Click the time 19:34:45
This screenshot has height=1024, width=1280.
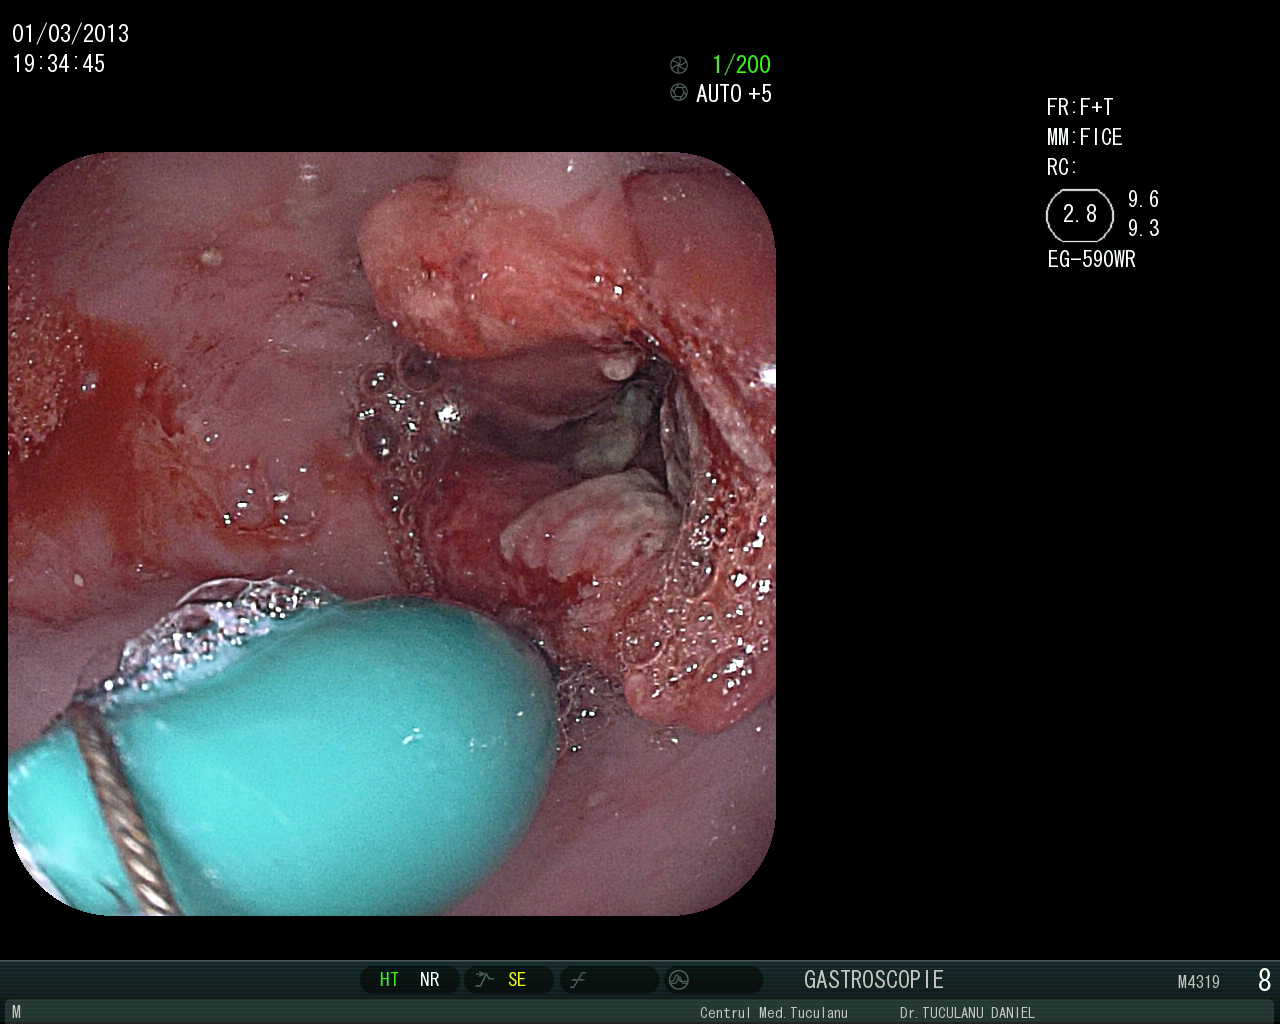tap(59, 64)
